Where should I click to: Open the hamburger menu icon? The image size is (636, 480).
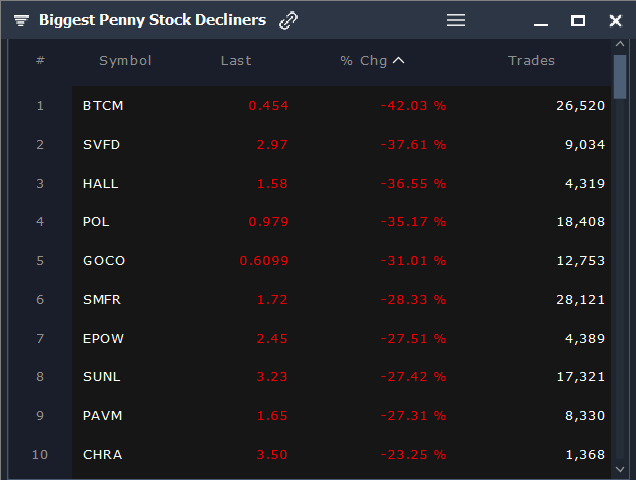[456, 20]
